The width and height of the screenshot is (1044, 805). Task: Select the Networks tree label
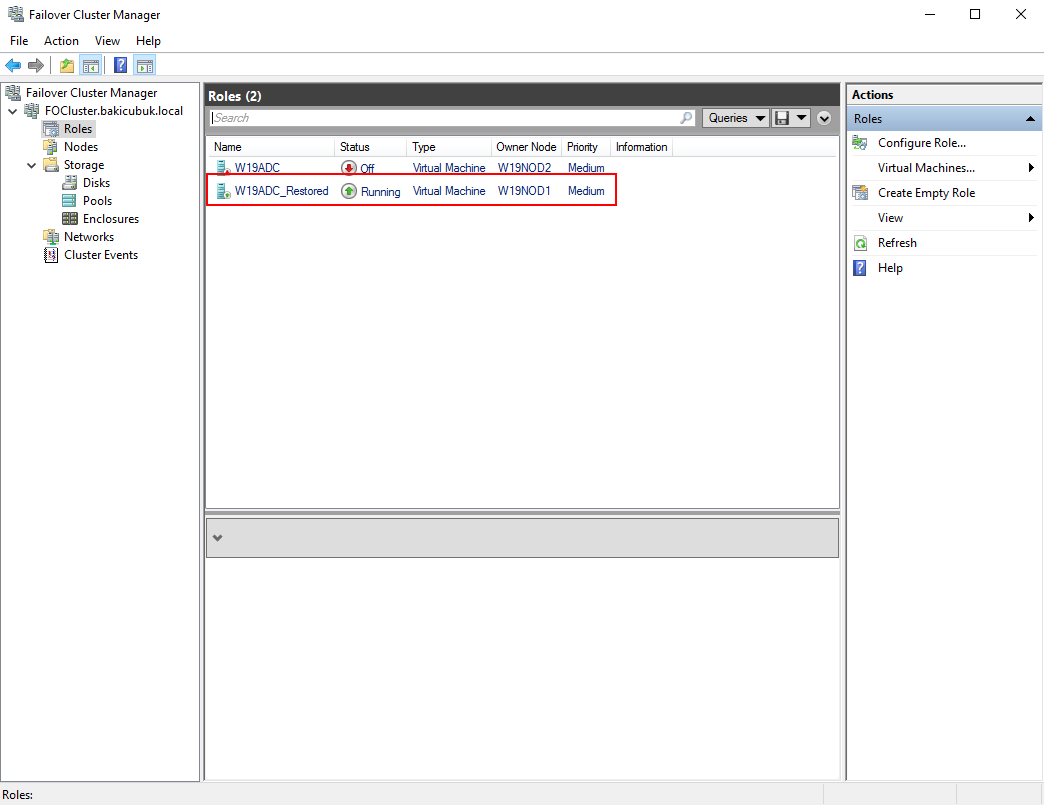[x=89, y=236]
